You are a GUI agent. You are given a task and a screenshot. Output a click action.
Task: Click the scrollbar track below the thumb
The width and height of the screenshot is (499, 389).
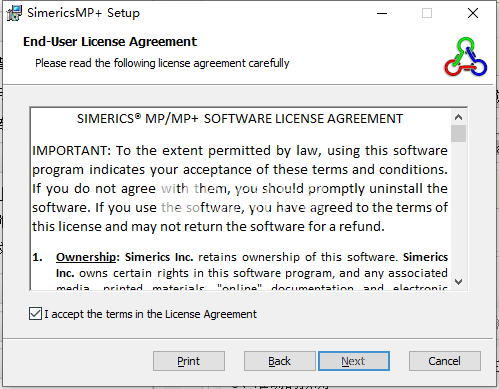point(459,208)
